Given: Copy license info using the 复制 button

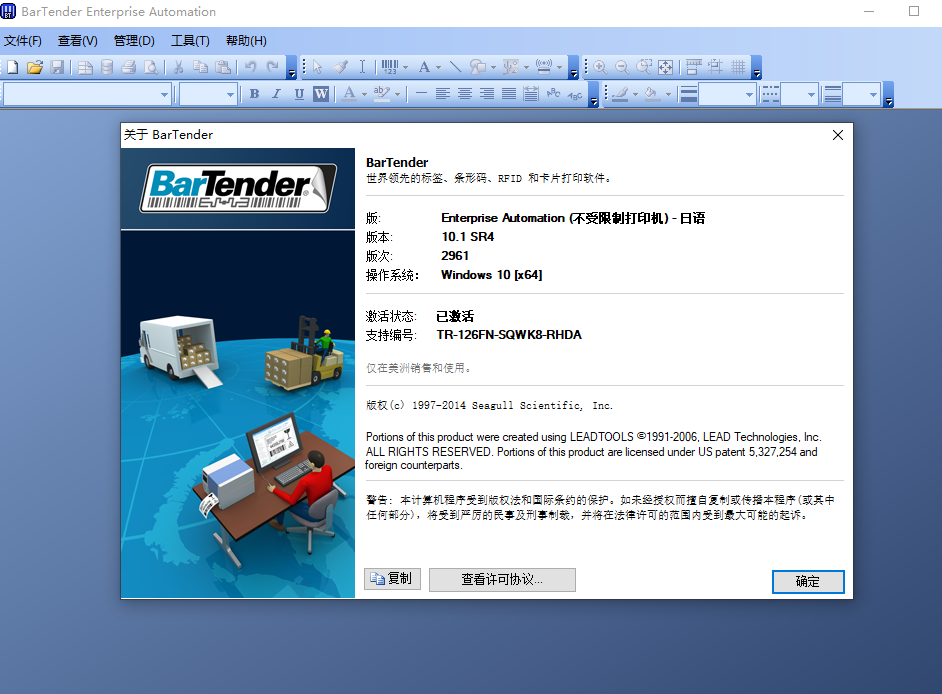Looking at the screenshot, I should point(391,579).
